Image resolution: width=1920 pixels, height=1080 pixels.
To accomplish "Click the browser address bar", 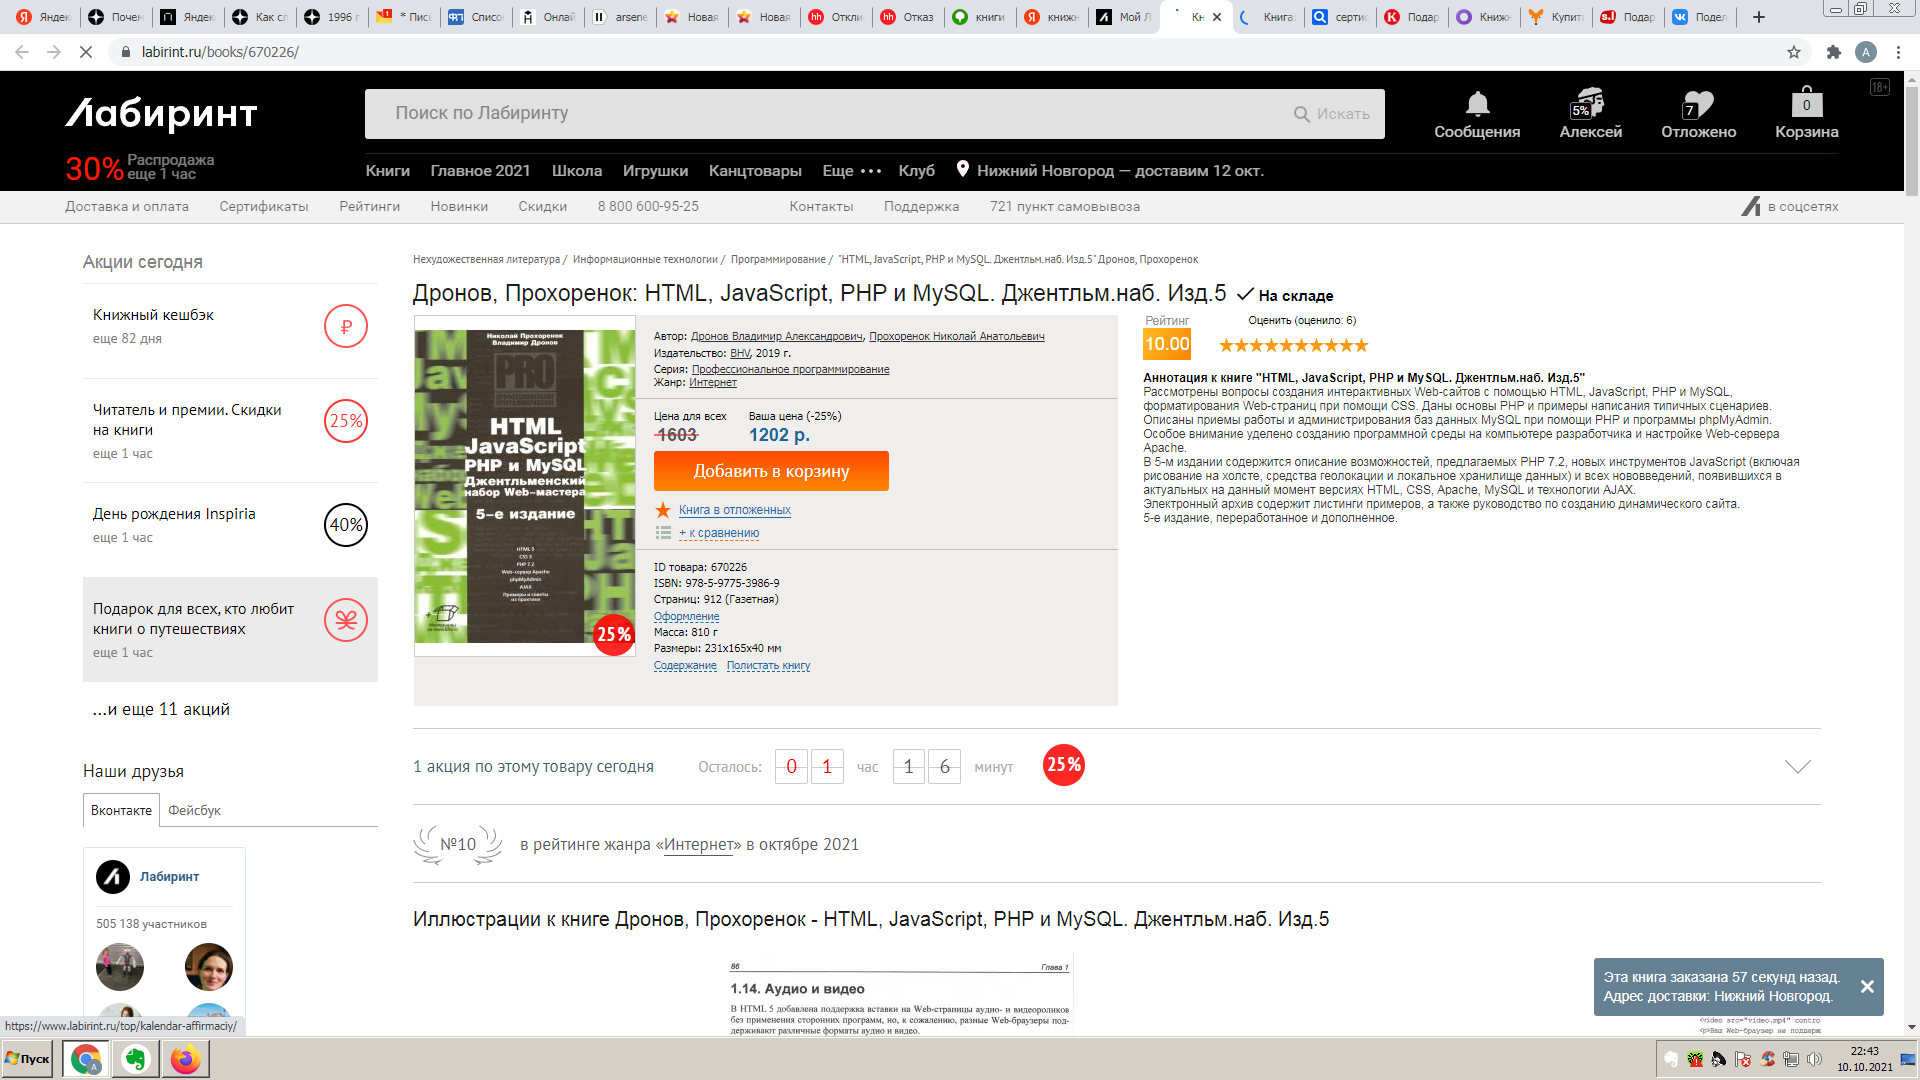I will (940, 52).
